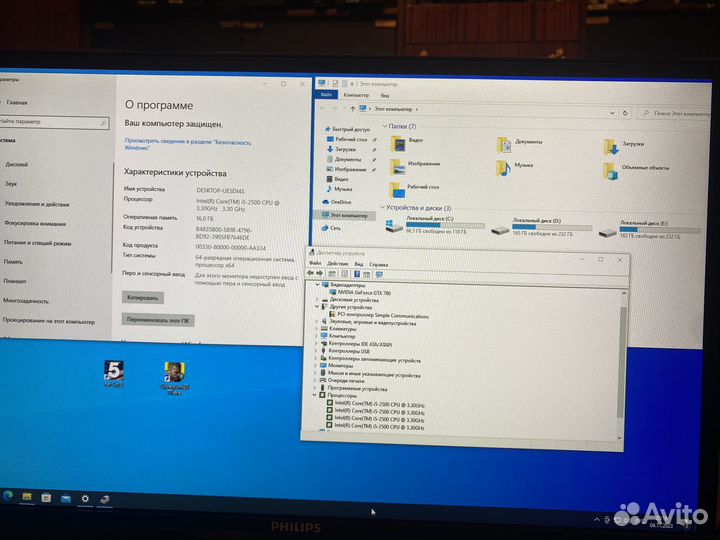Open Файл menu in Device Manager
This screenshot has height=540, width=720.
click(x=315, y=263)
